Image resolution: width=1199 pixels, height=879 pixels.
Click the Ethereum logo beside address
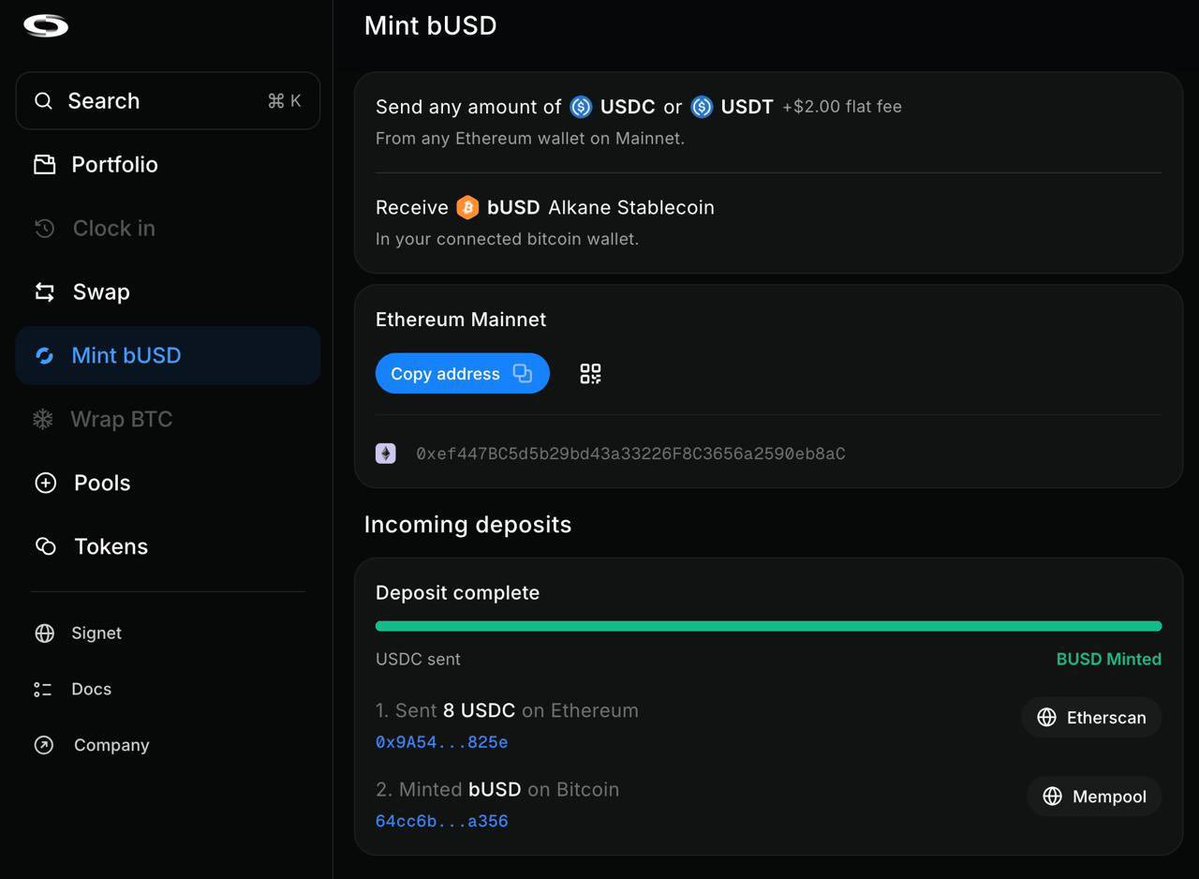(x=385, y=453)
